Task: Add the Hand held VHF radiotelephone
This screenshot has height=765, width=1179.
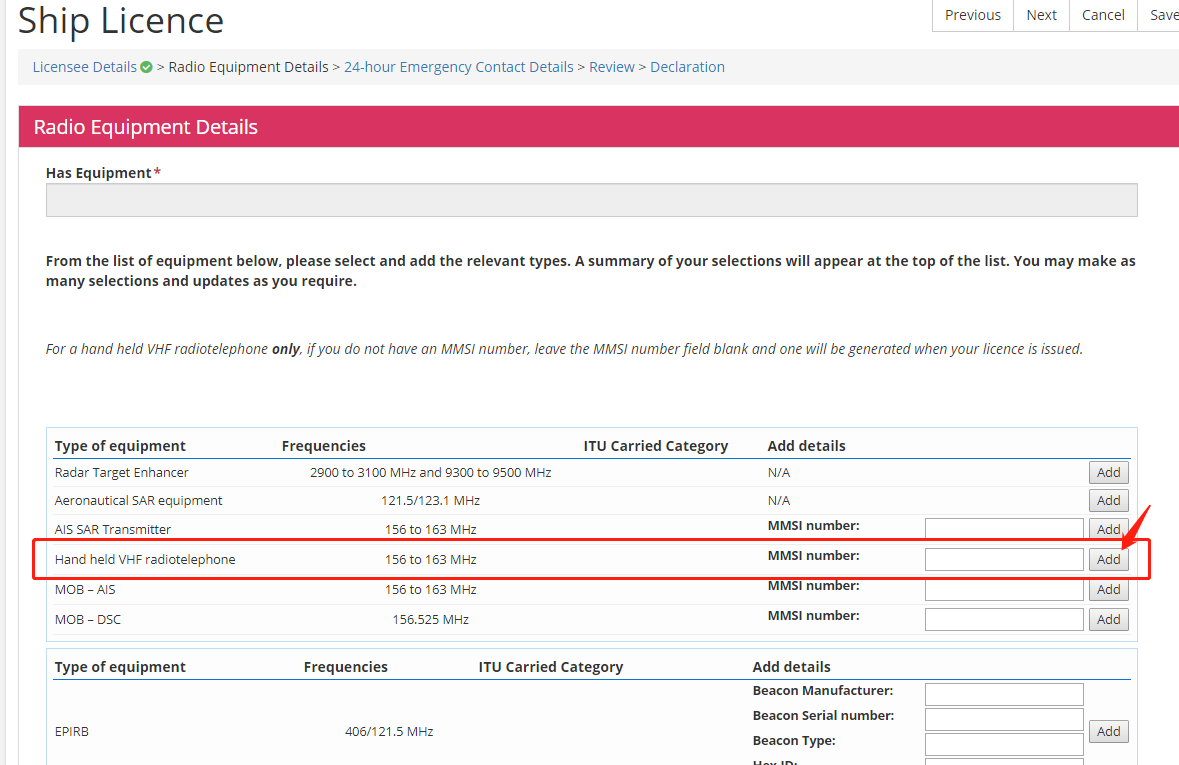Action: [1108, 559]
